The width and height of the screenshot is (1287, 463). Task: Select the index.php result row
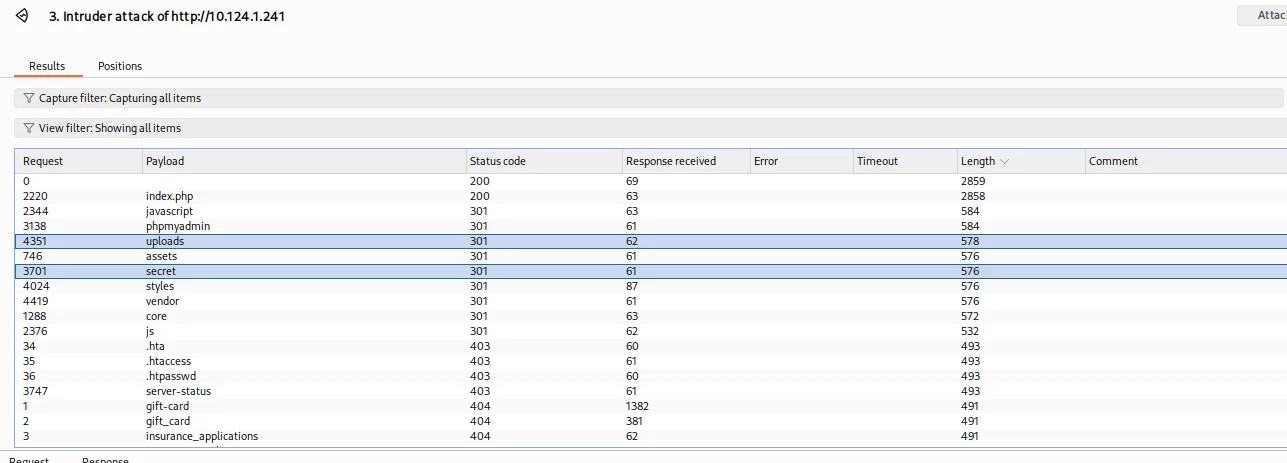168,196
